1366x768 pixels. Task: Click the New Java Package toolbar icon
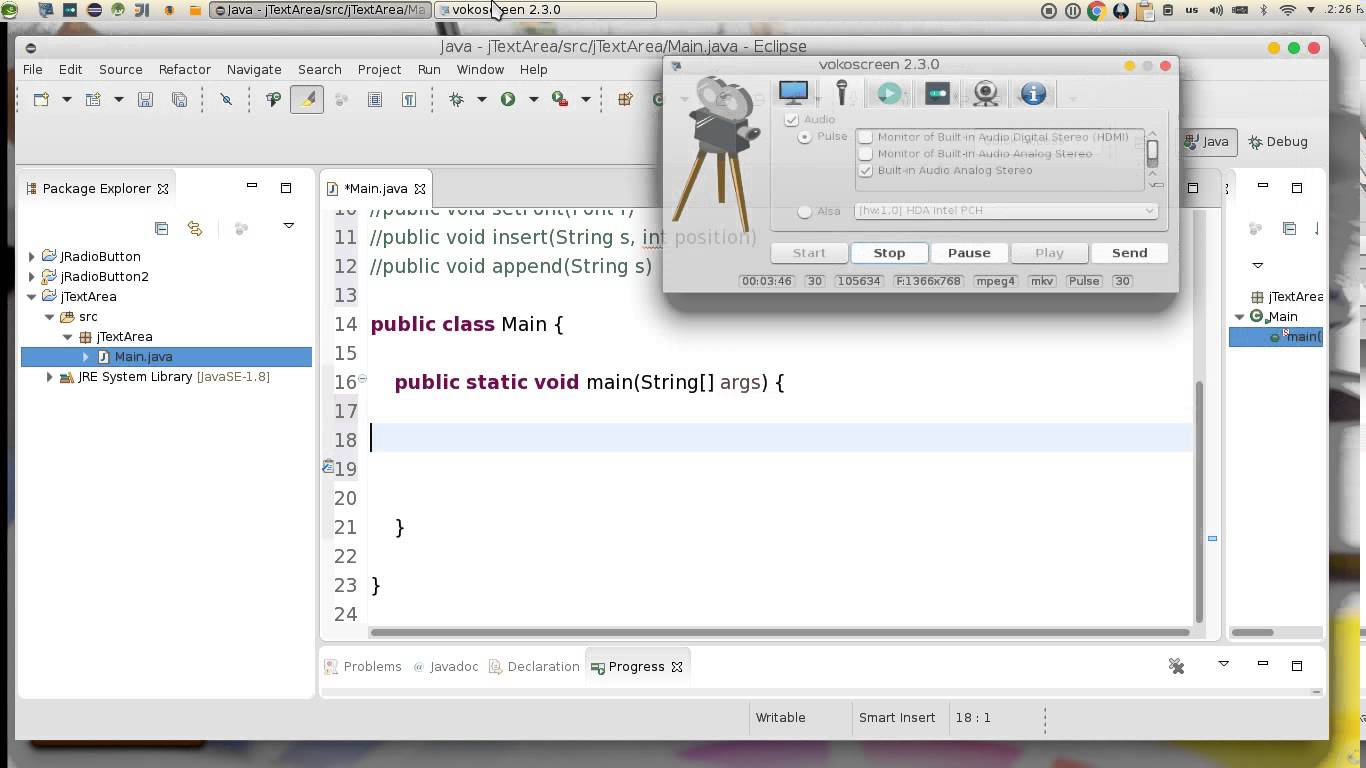click(x=625, y=99)
